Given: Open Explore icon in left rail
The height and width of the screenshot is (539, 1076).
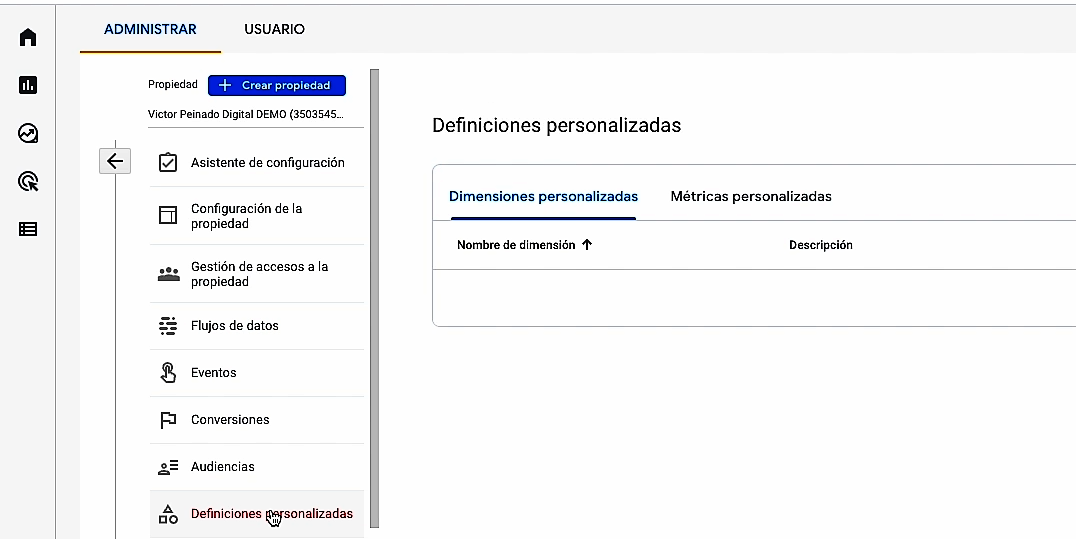Looking at the screenshot, I should coord(27,133).
